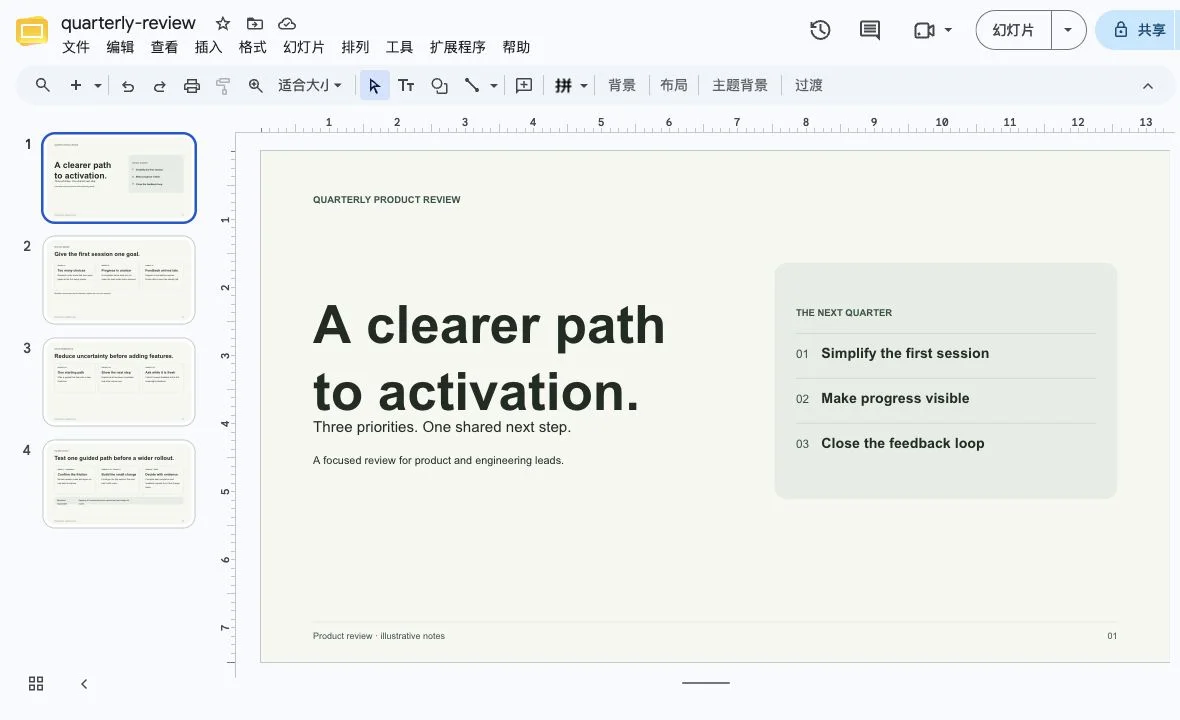Select the line tool

pos(472,85)
